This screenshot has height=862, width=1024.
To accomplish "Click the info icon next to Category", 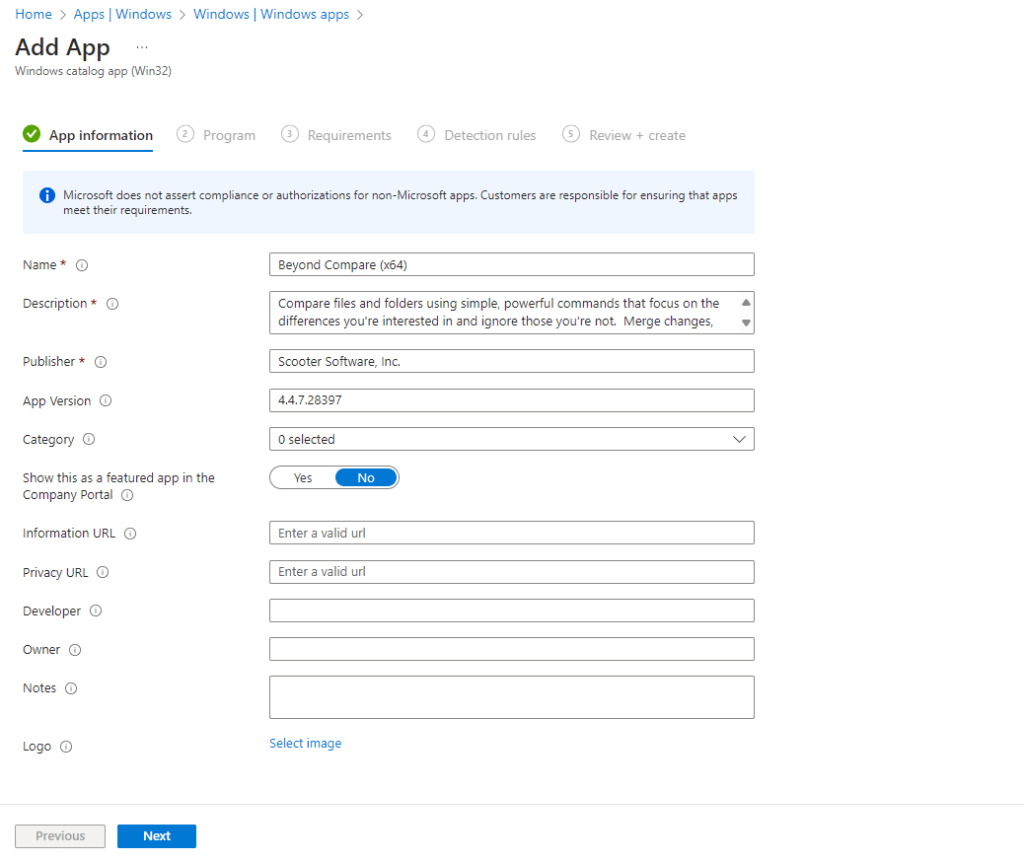I will pos(89,439).
